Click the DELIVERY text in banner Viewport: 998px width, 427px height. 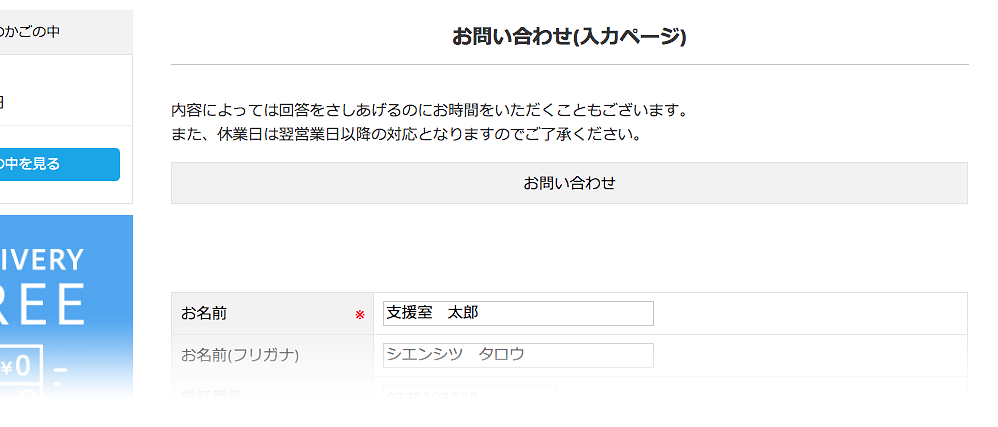[42, 260]
